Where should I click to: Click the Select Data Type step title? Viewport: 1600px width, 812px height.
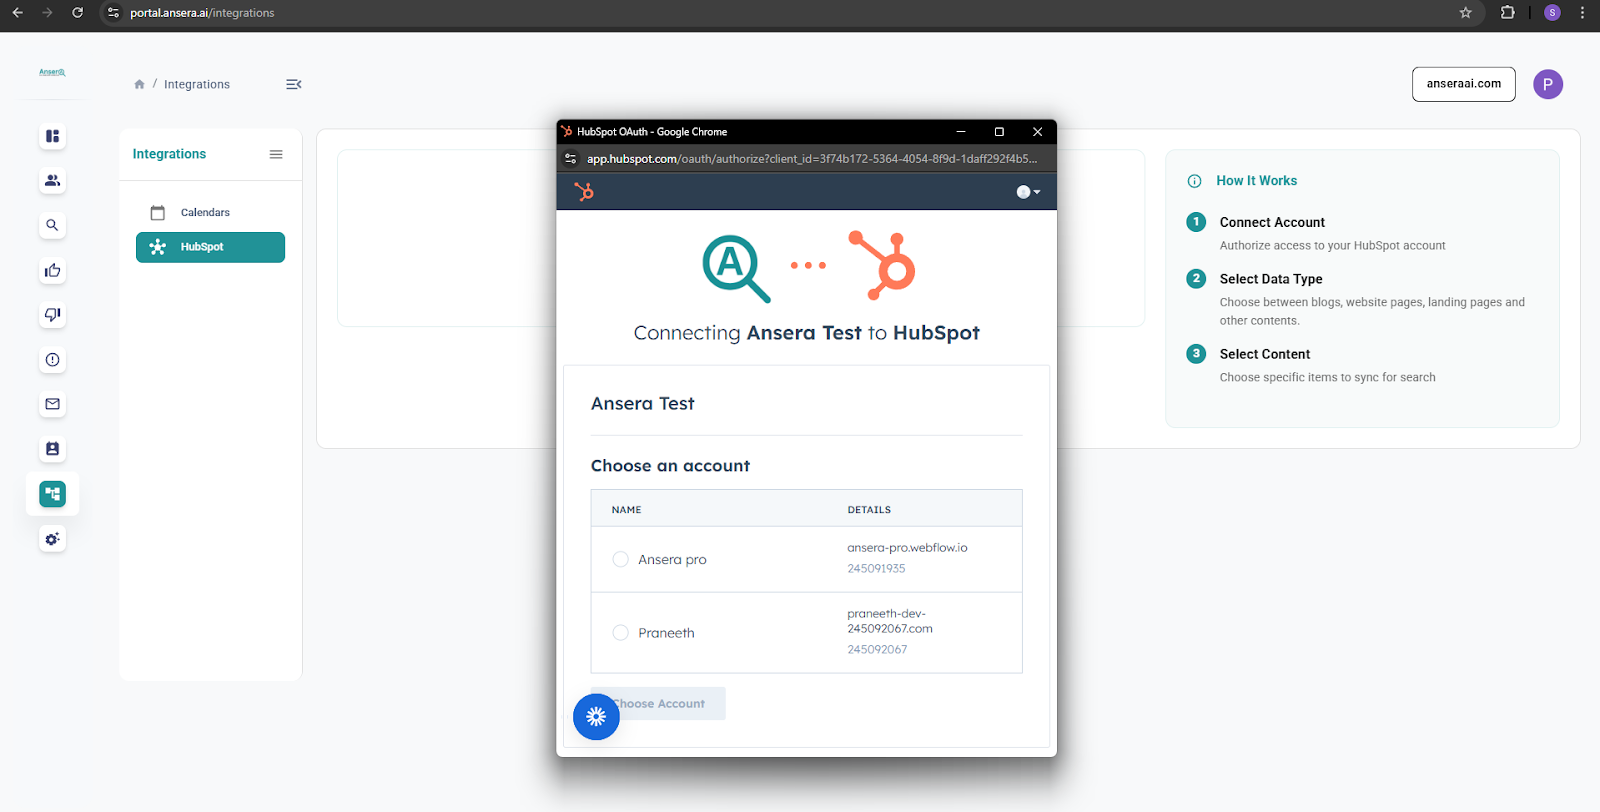point(1271,279)
